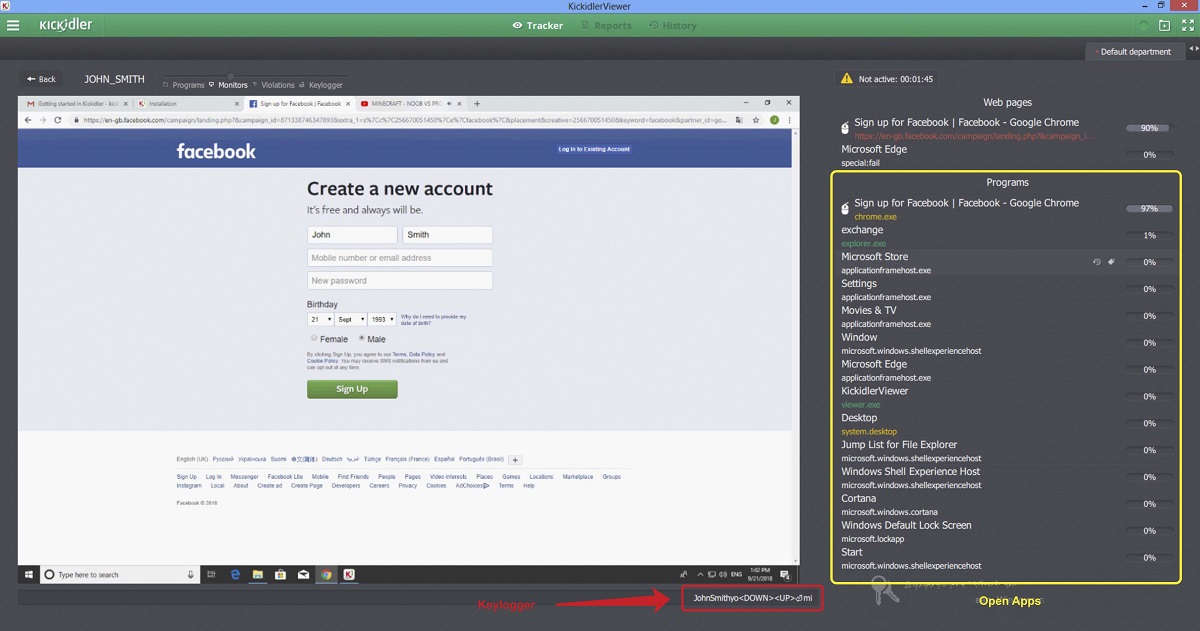Click the Not active warning triangle icon
The image size is (1200, 631).
point(847,78)
